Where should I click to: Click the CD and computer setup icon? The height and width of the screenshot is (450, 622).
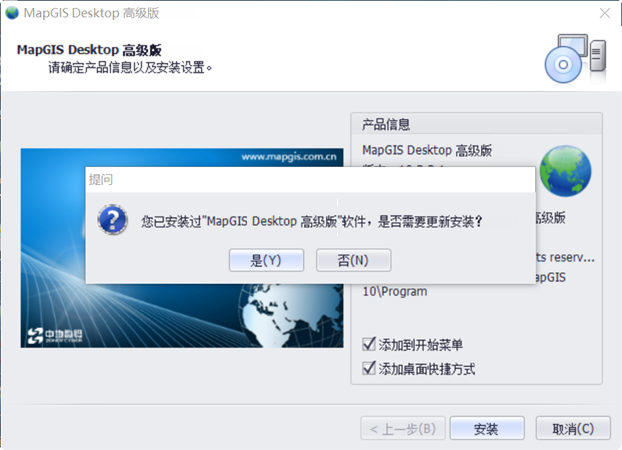(x=576, y=59)
